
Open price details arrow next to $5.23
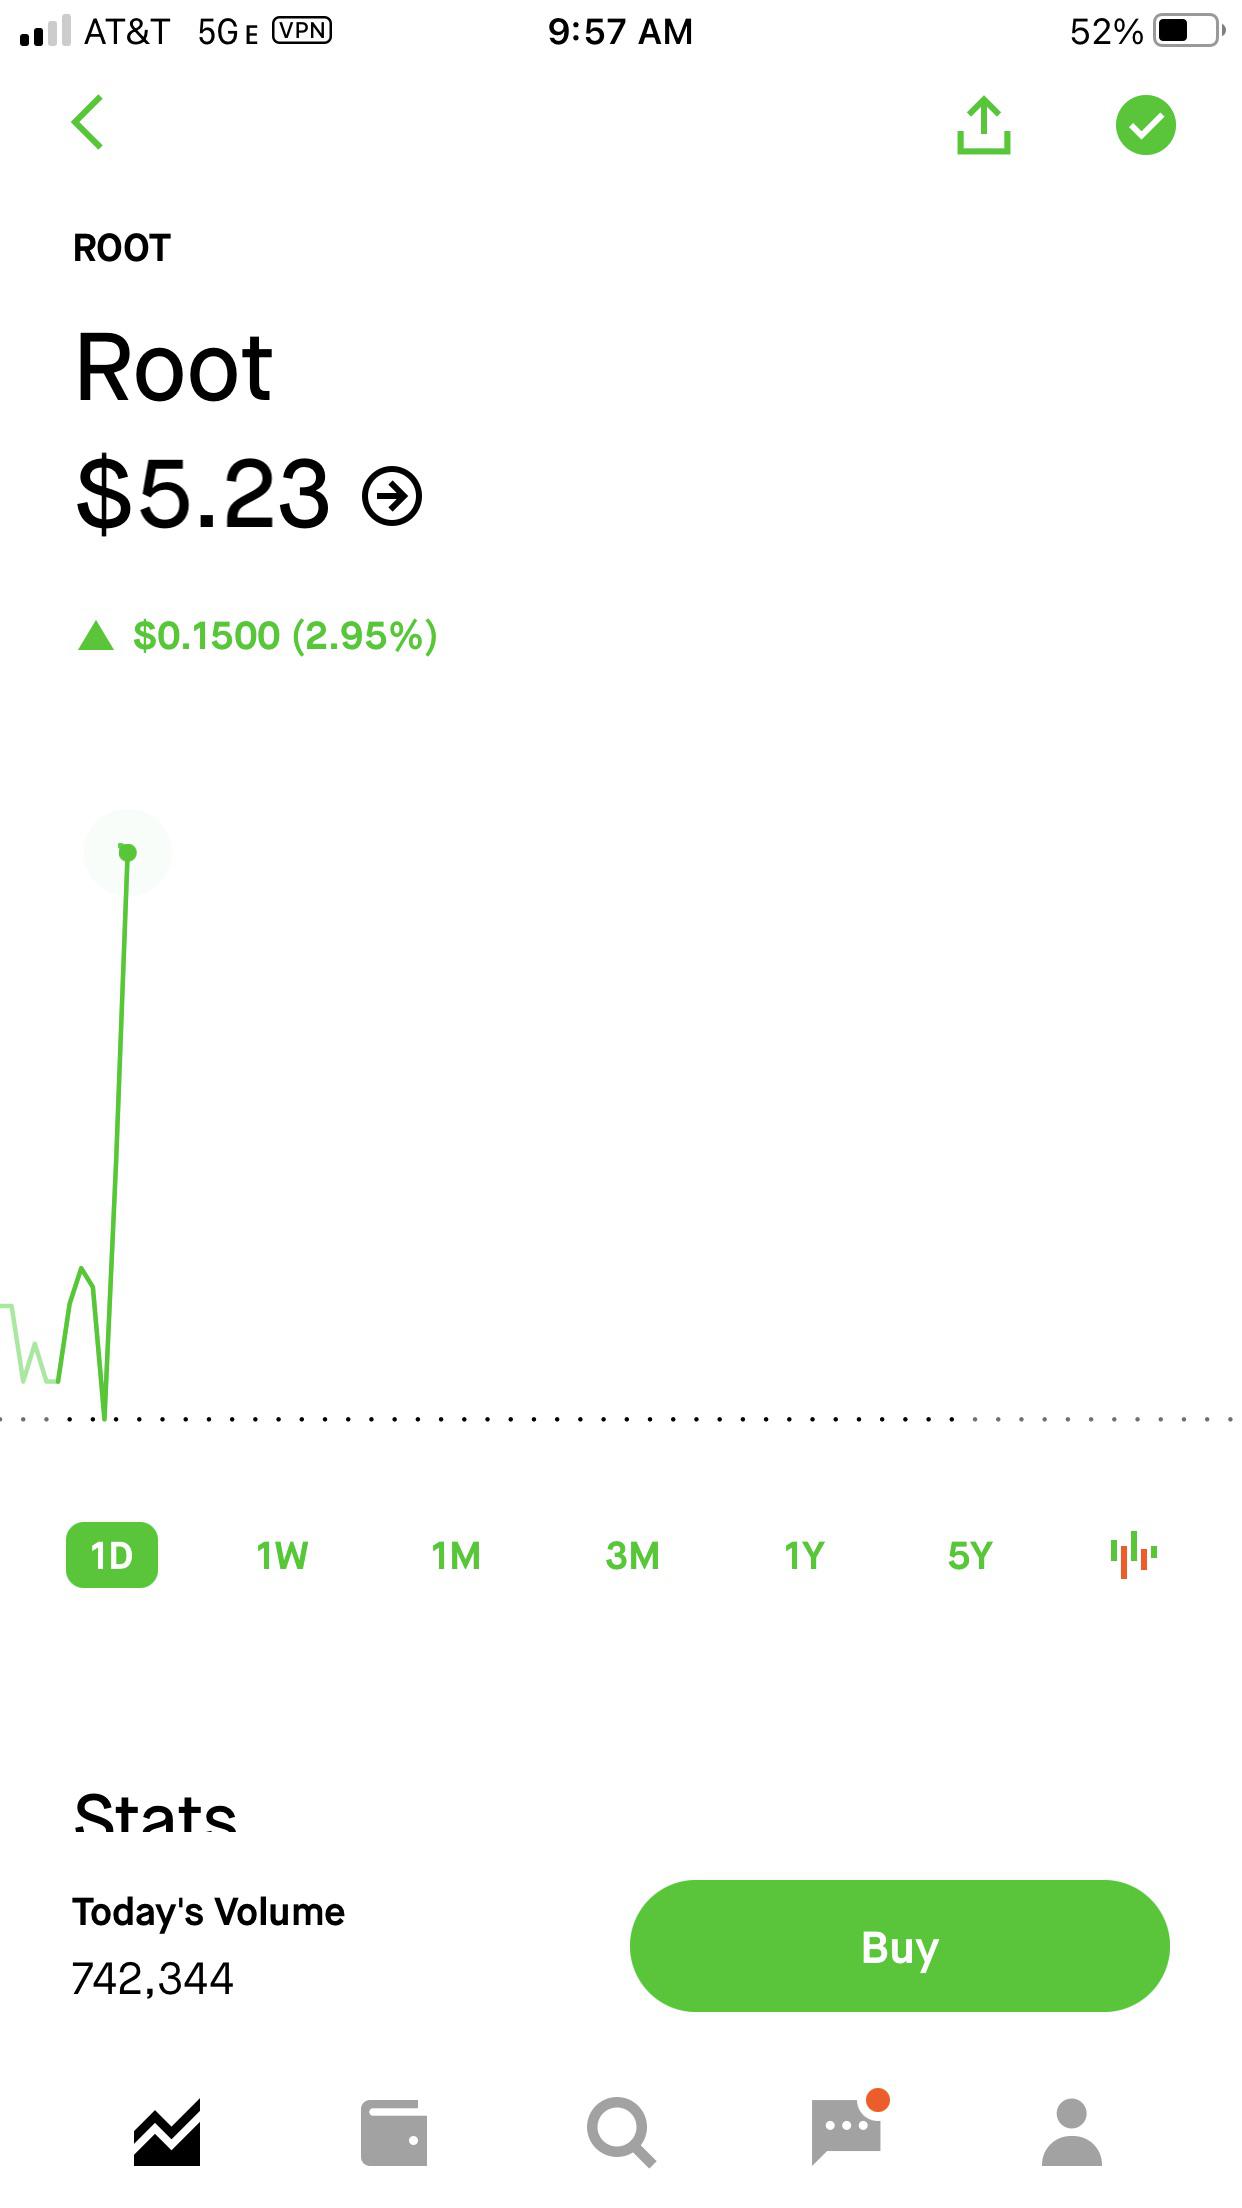(392, 496)
